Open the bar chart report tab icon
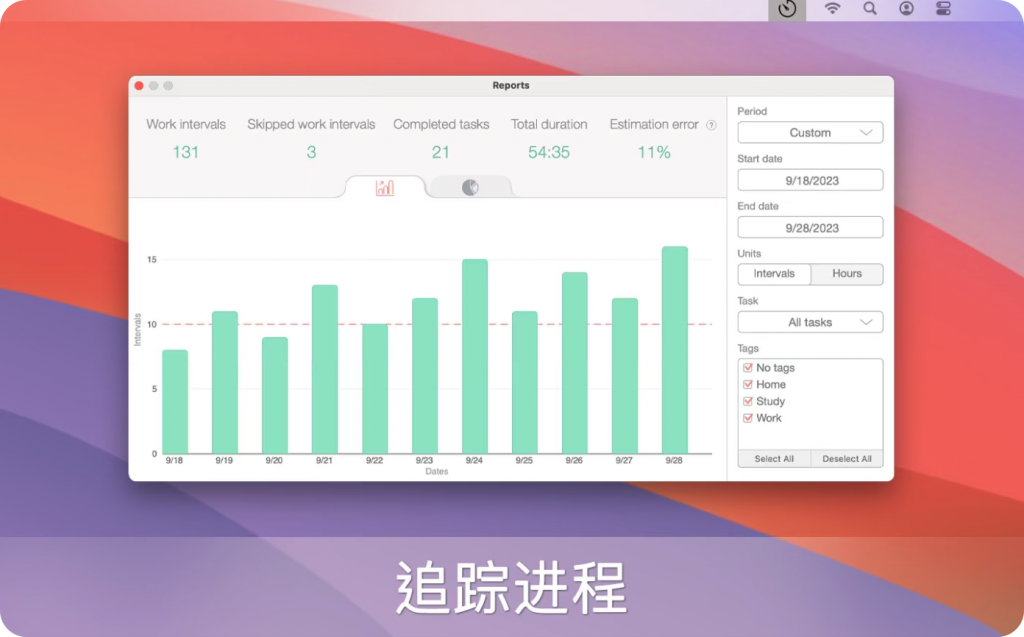 [385, 186]
